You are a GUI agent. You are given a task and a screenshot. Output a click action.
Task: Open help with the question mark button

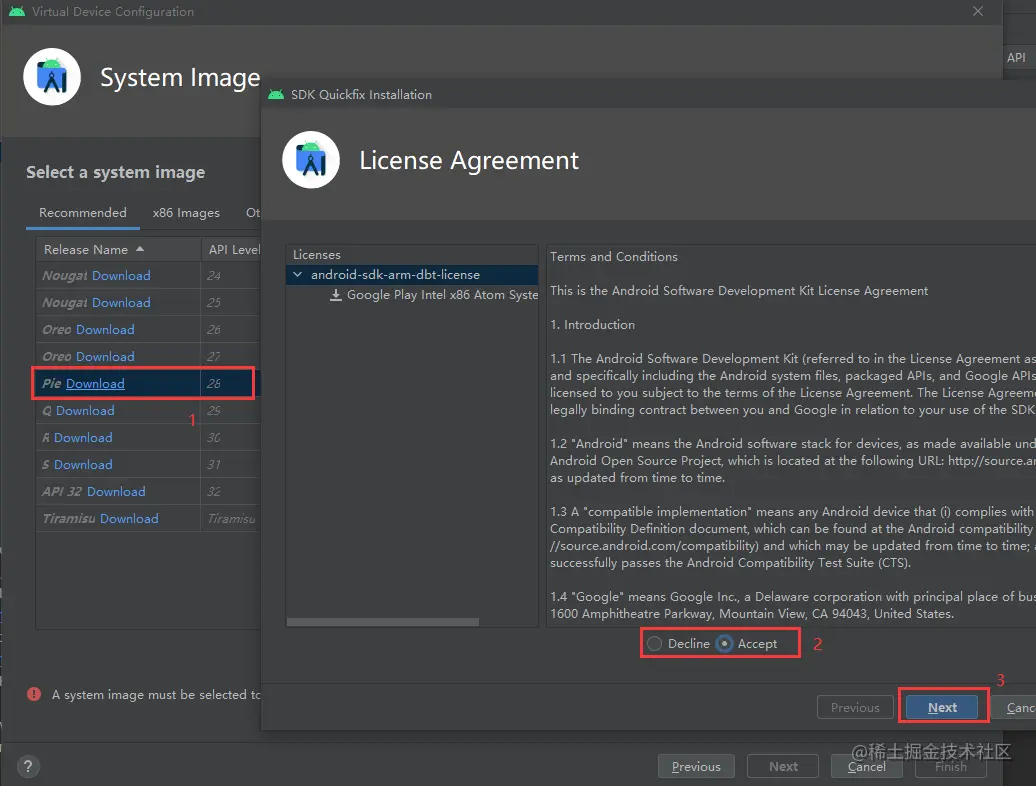coord(28,766)
